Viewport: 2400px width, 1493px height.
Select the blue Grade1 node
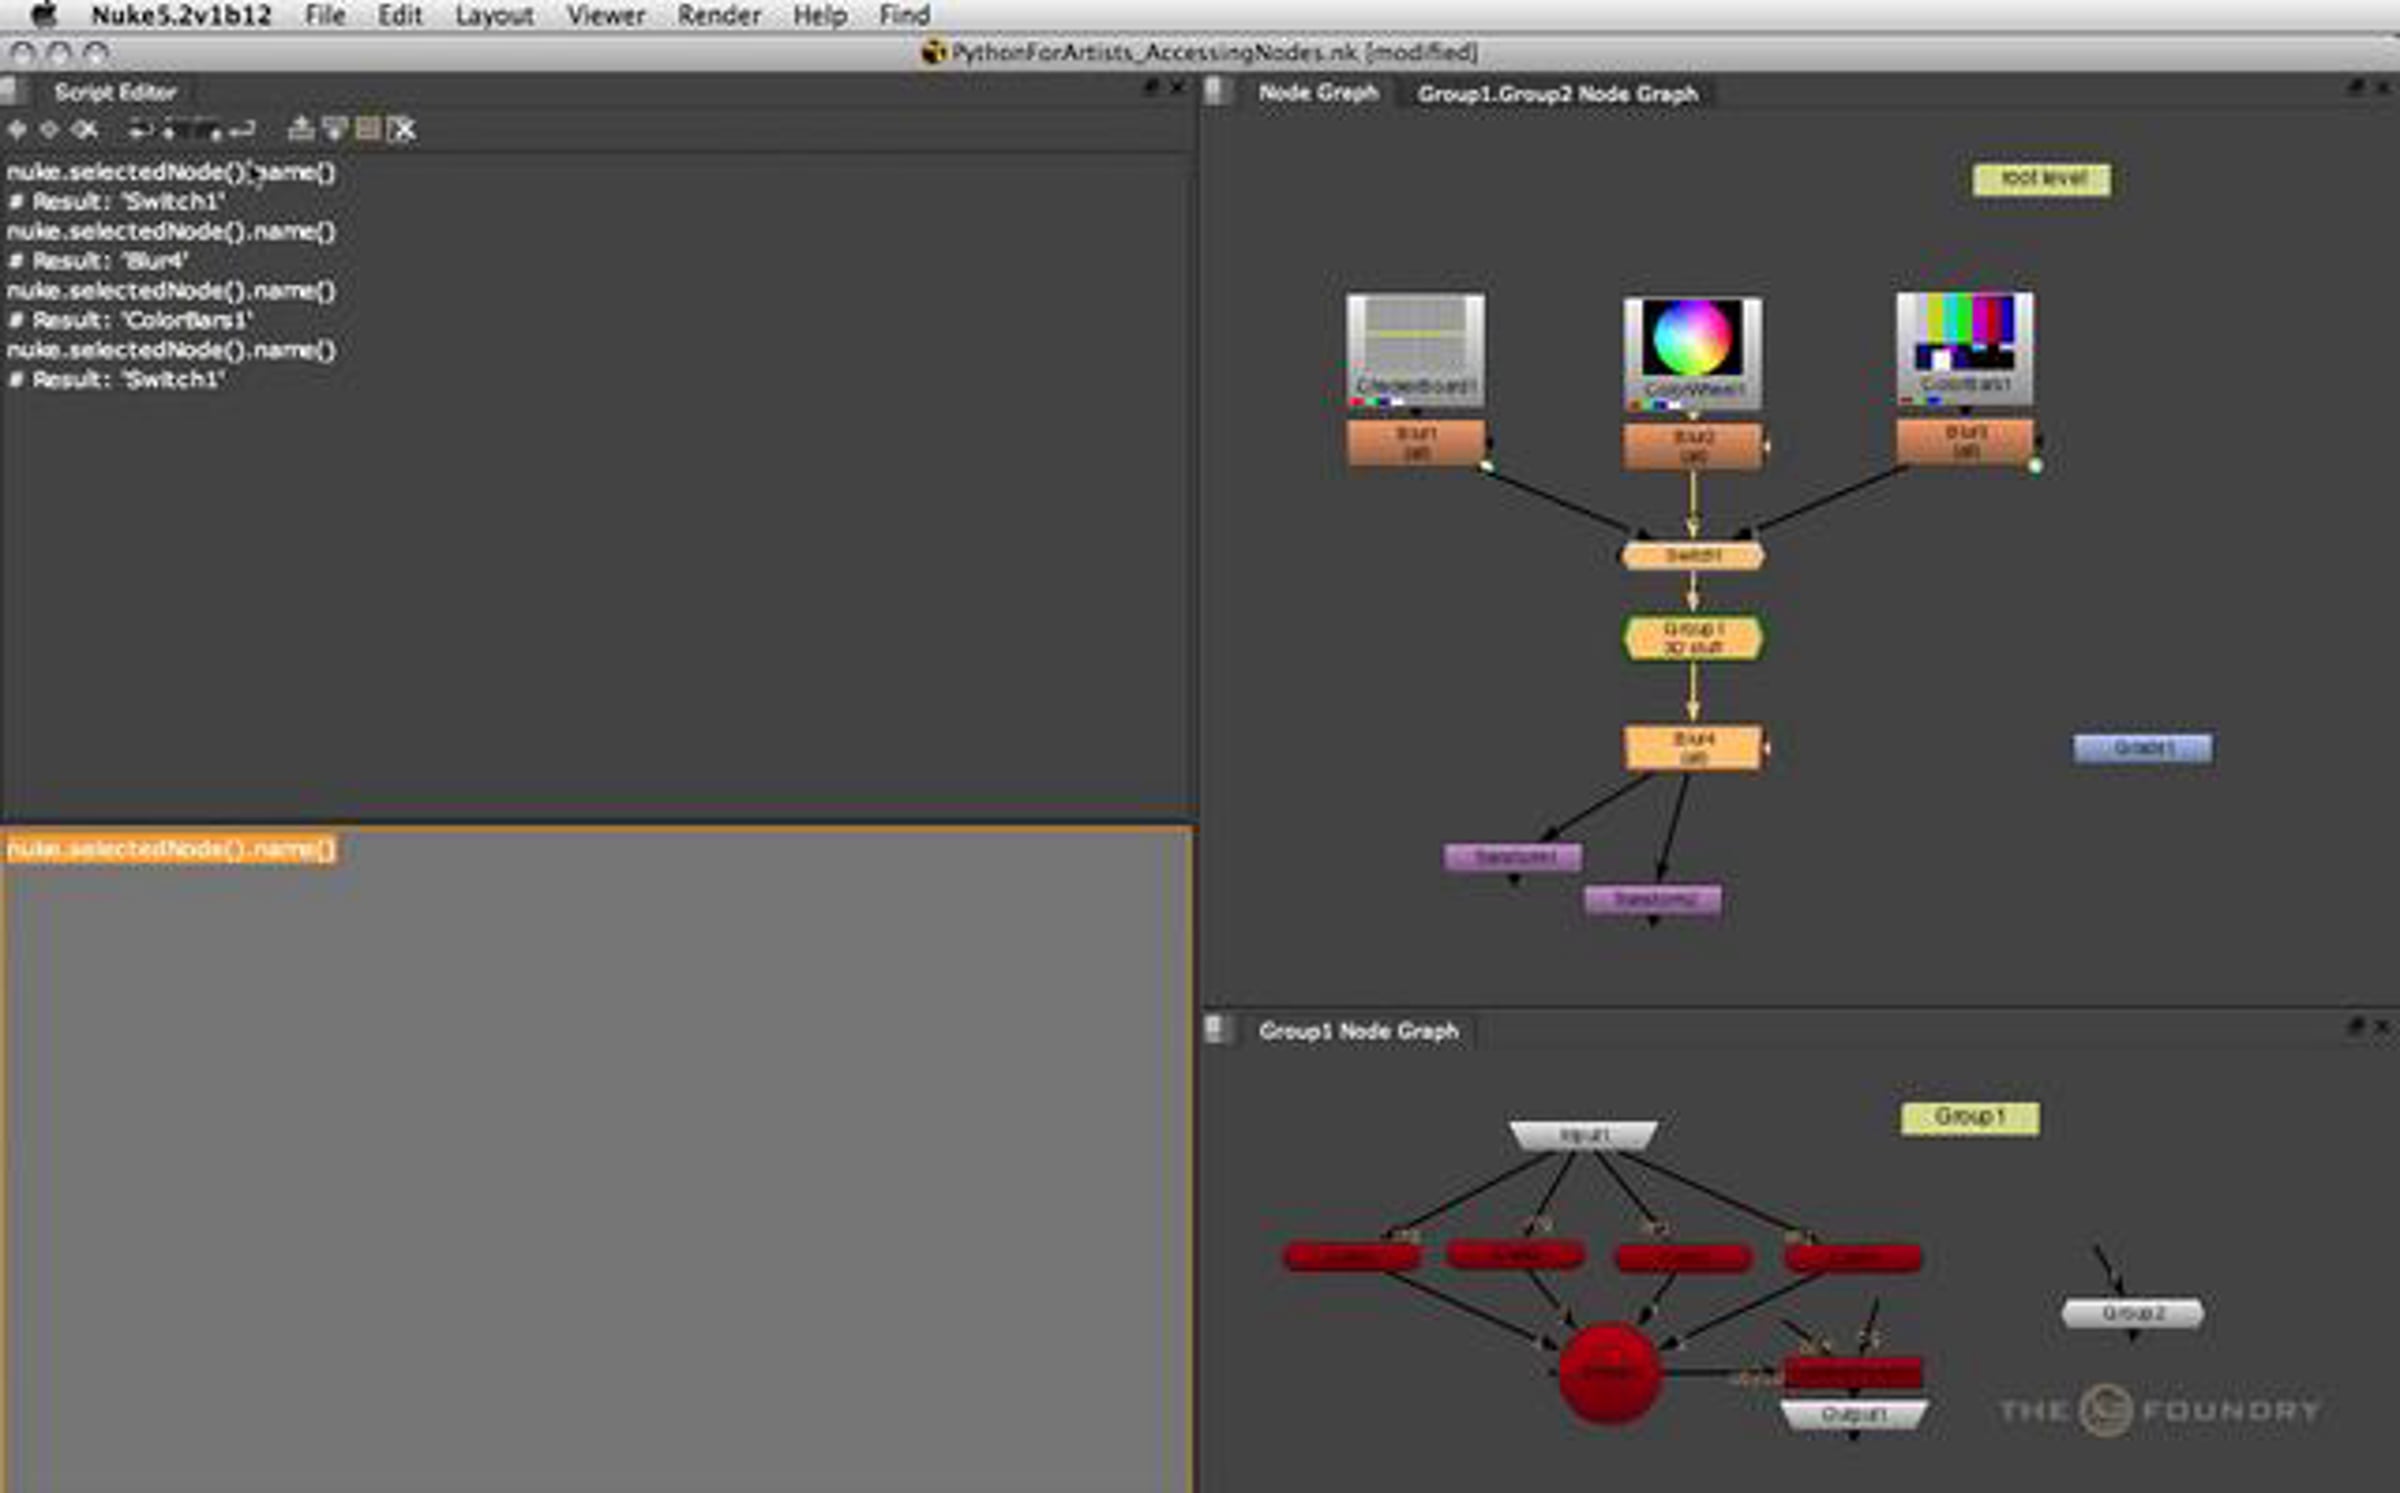click(2142, 748)
